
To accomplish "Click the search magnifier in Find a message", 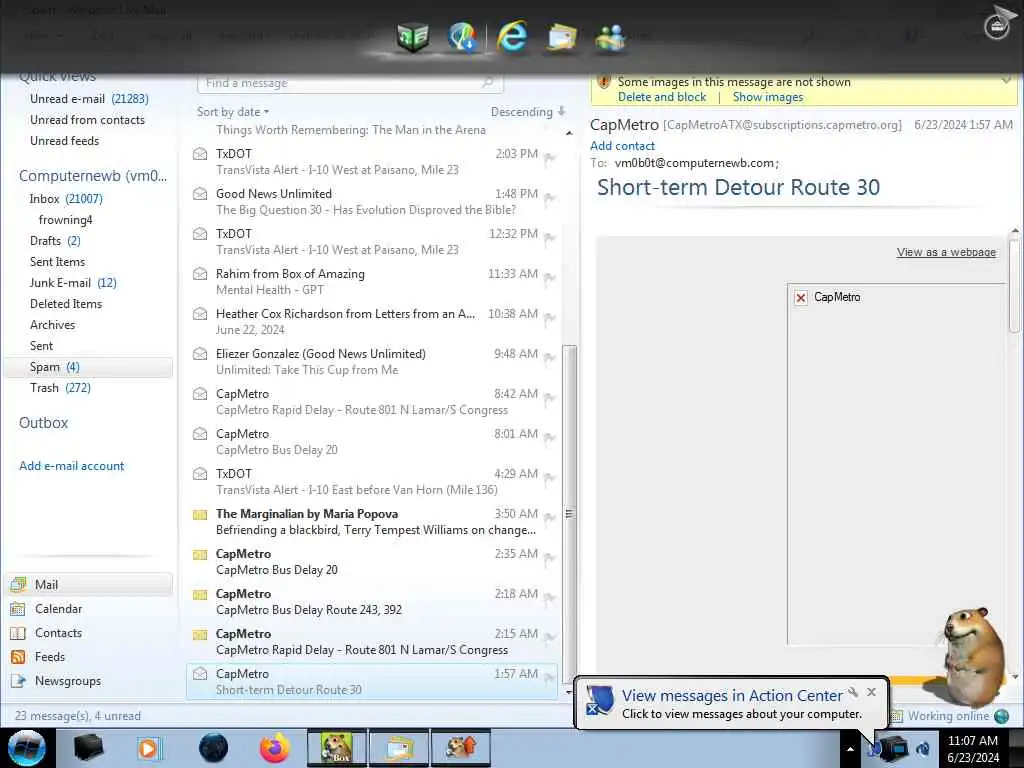I will click(x=487, y=82).
